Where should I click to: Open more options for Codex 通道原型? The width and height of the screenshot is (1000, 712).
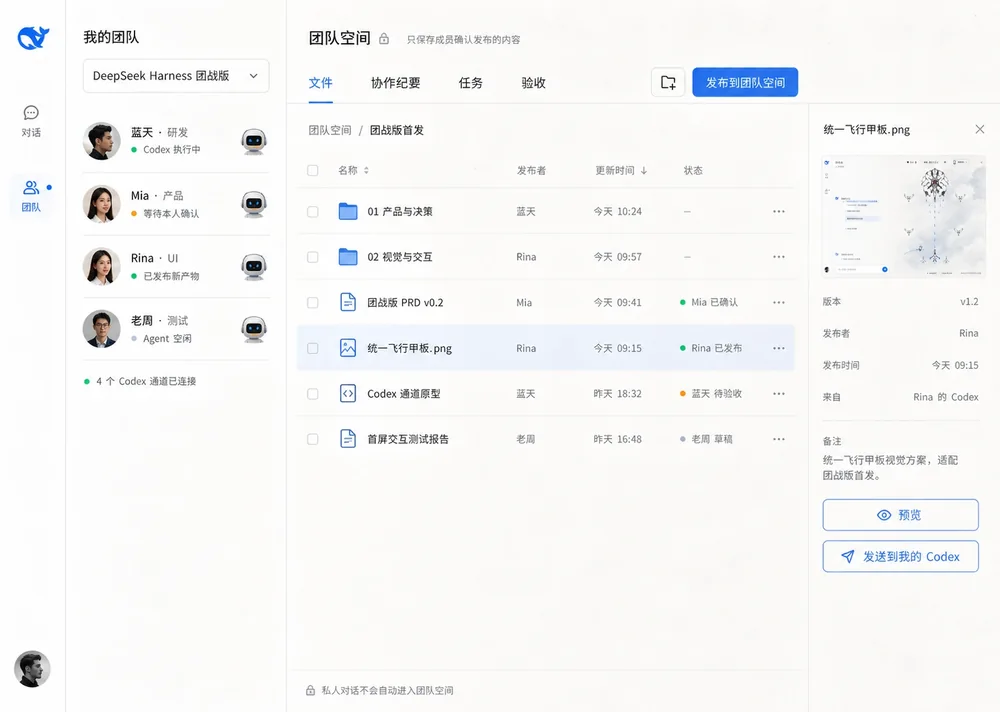779,393
